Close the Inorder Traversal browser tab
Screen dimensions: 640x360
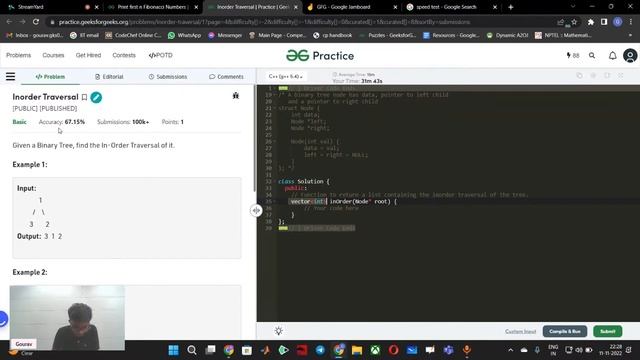click(296, 7)
